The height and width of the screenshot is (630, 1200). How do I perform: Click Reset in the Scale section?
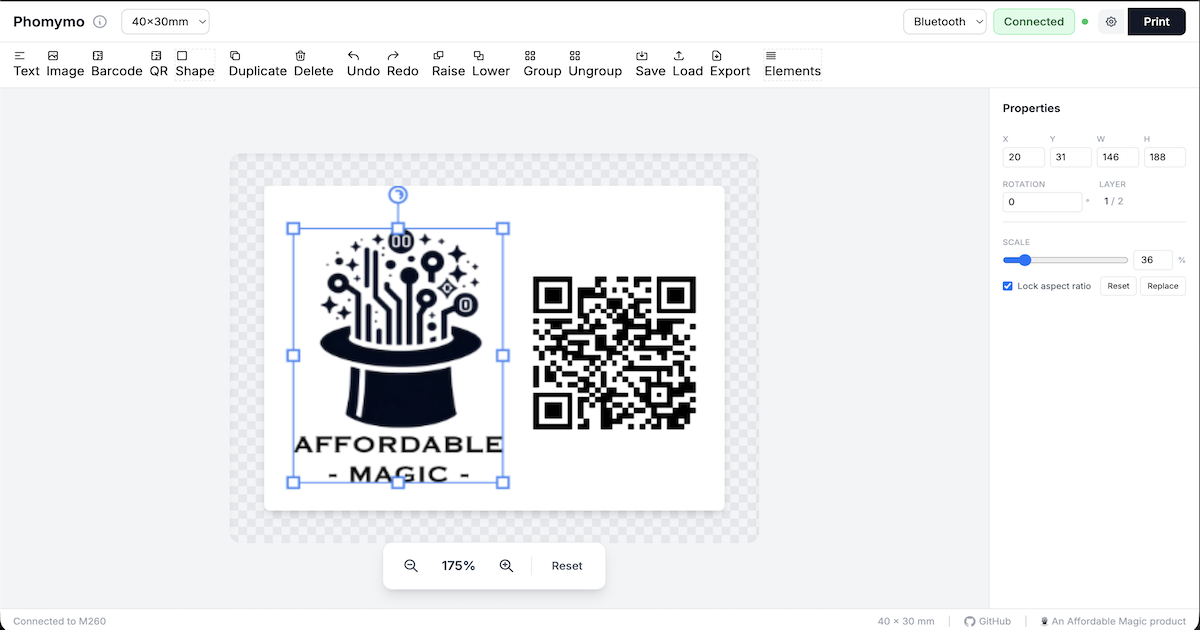(1118, 286)
